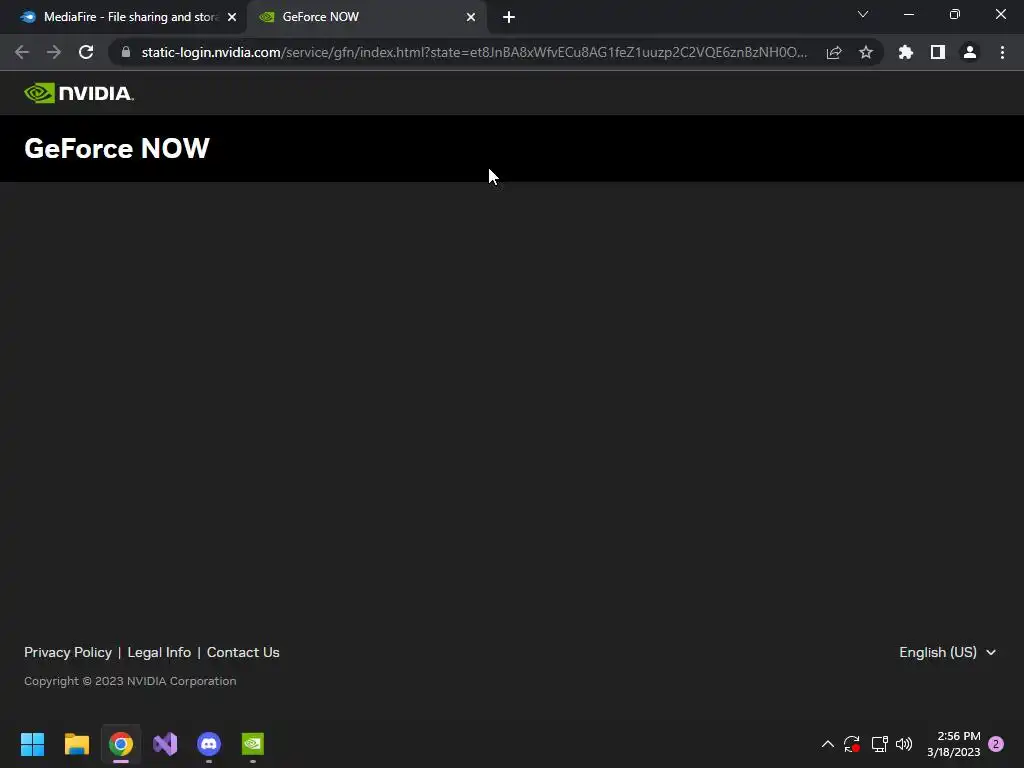The height and width of the screenshot is (768, 1024).
Task: Open the Contact Us link
Action: (243, 652)
